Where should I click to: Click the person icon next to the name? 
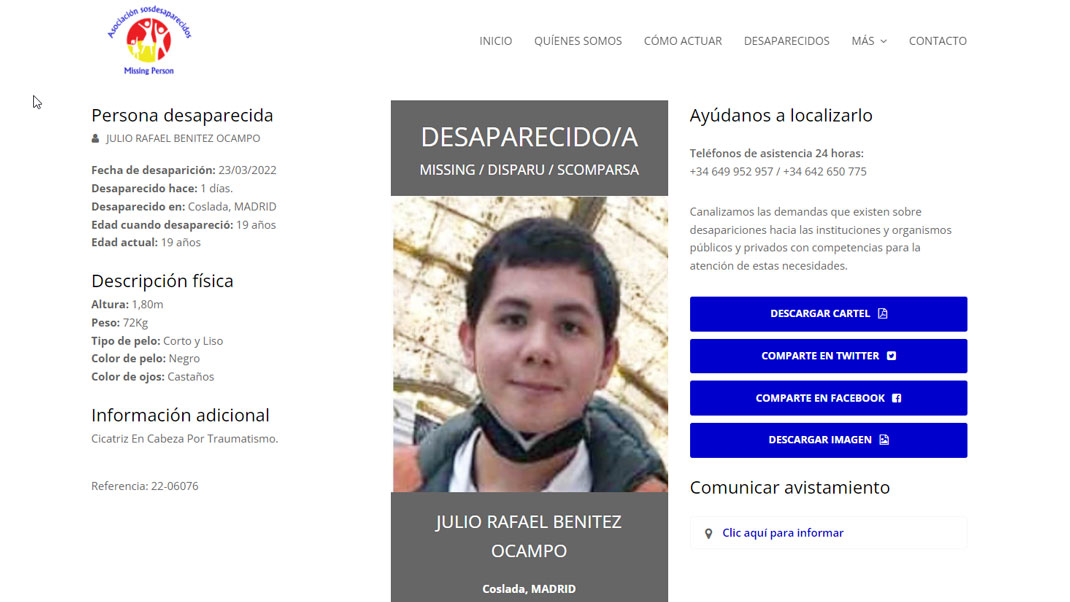pyautogui.click(x=96, y=139)
